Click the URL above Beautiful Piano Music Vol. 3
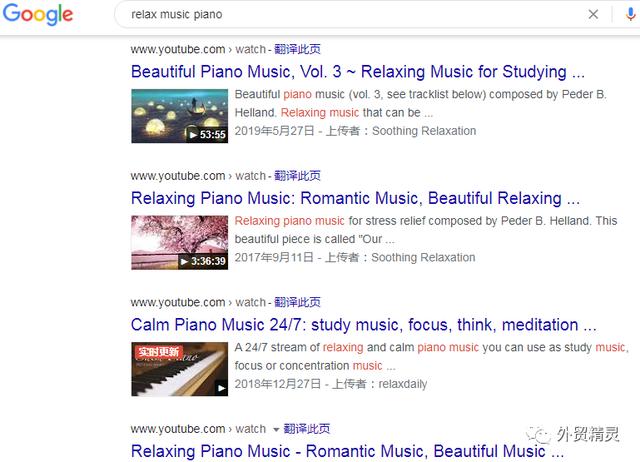 tap(198, 49)
